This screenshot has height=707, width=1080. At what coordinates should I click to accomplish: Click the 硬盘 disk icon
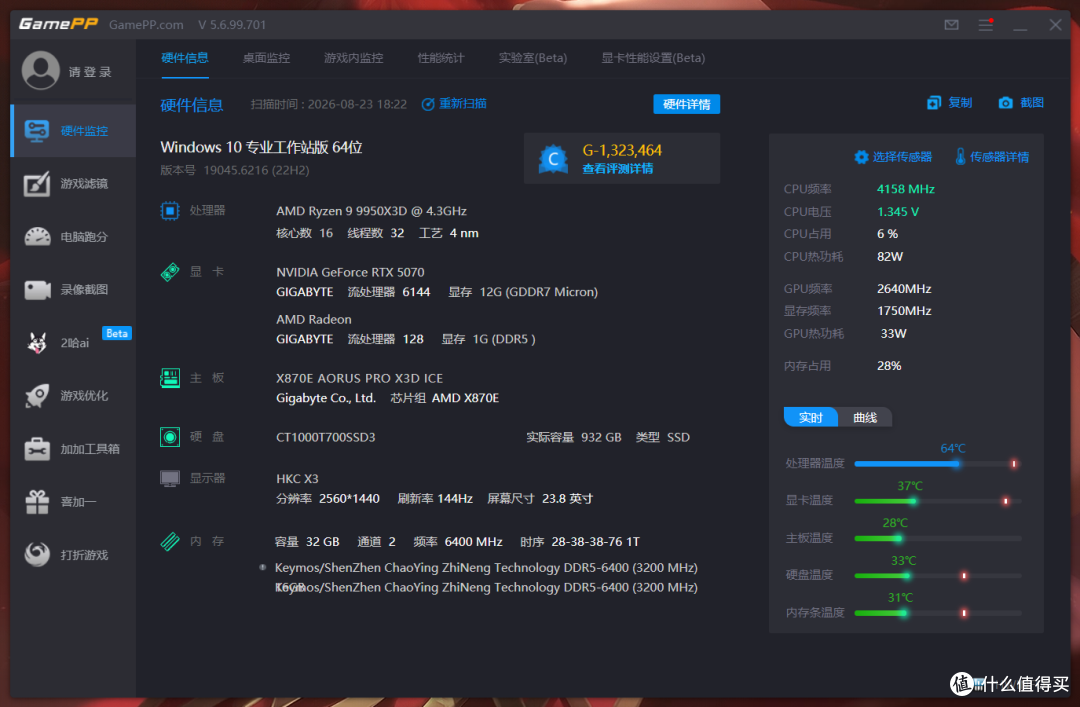click(170, 437)
